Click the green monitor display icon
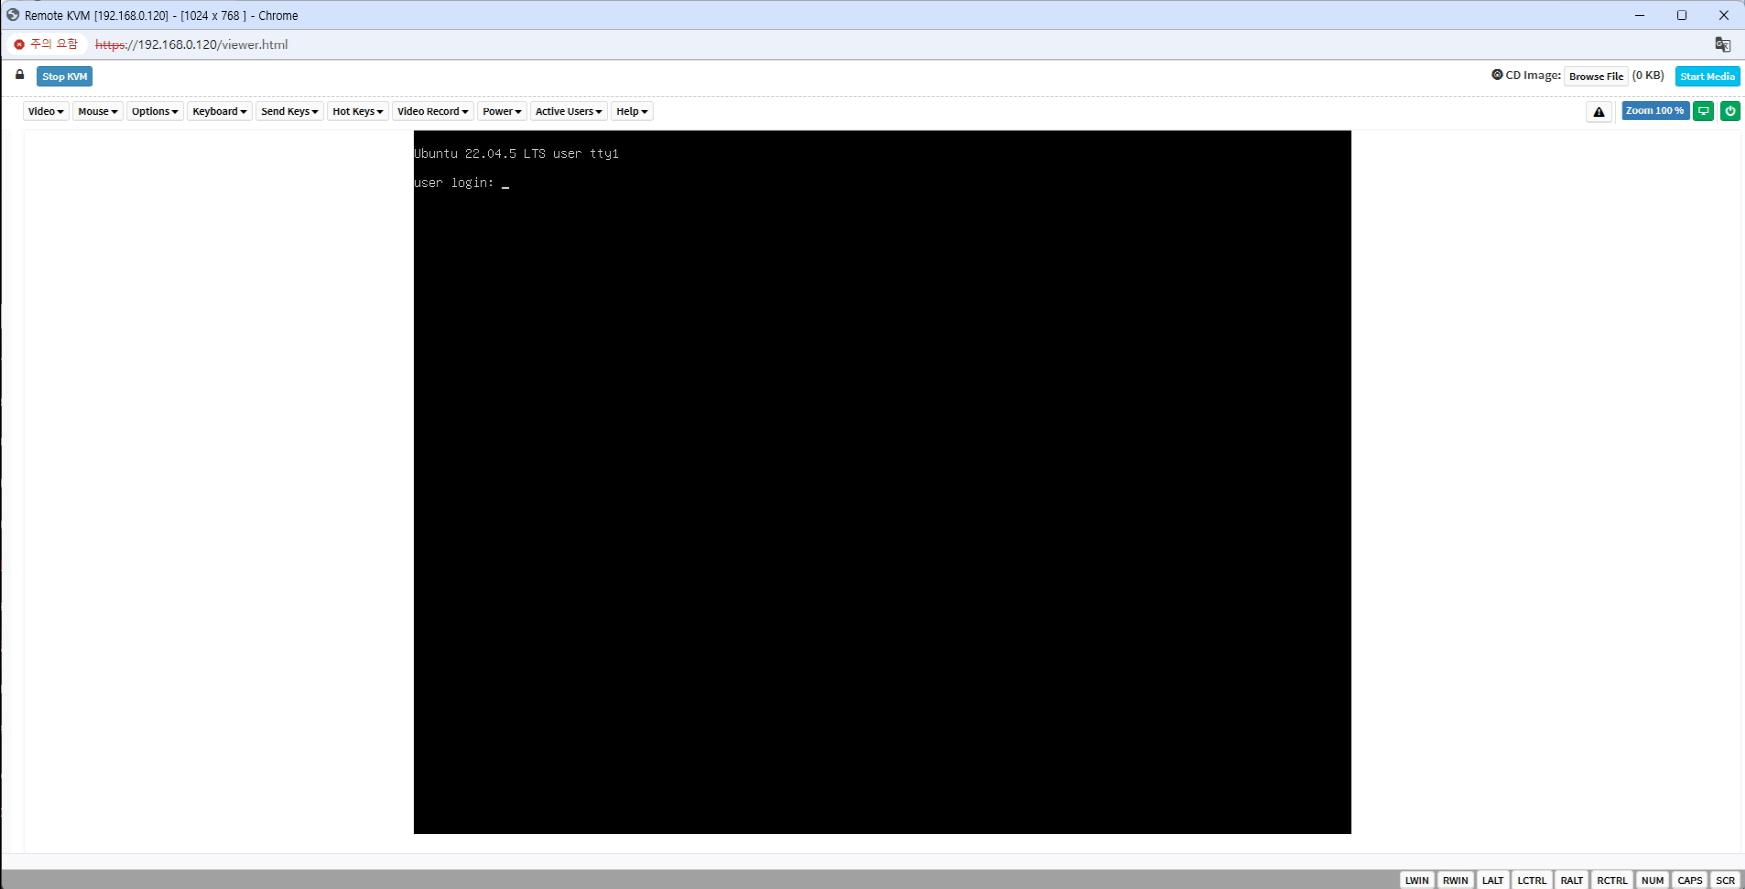 pos(1704,111)
